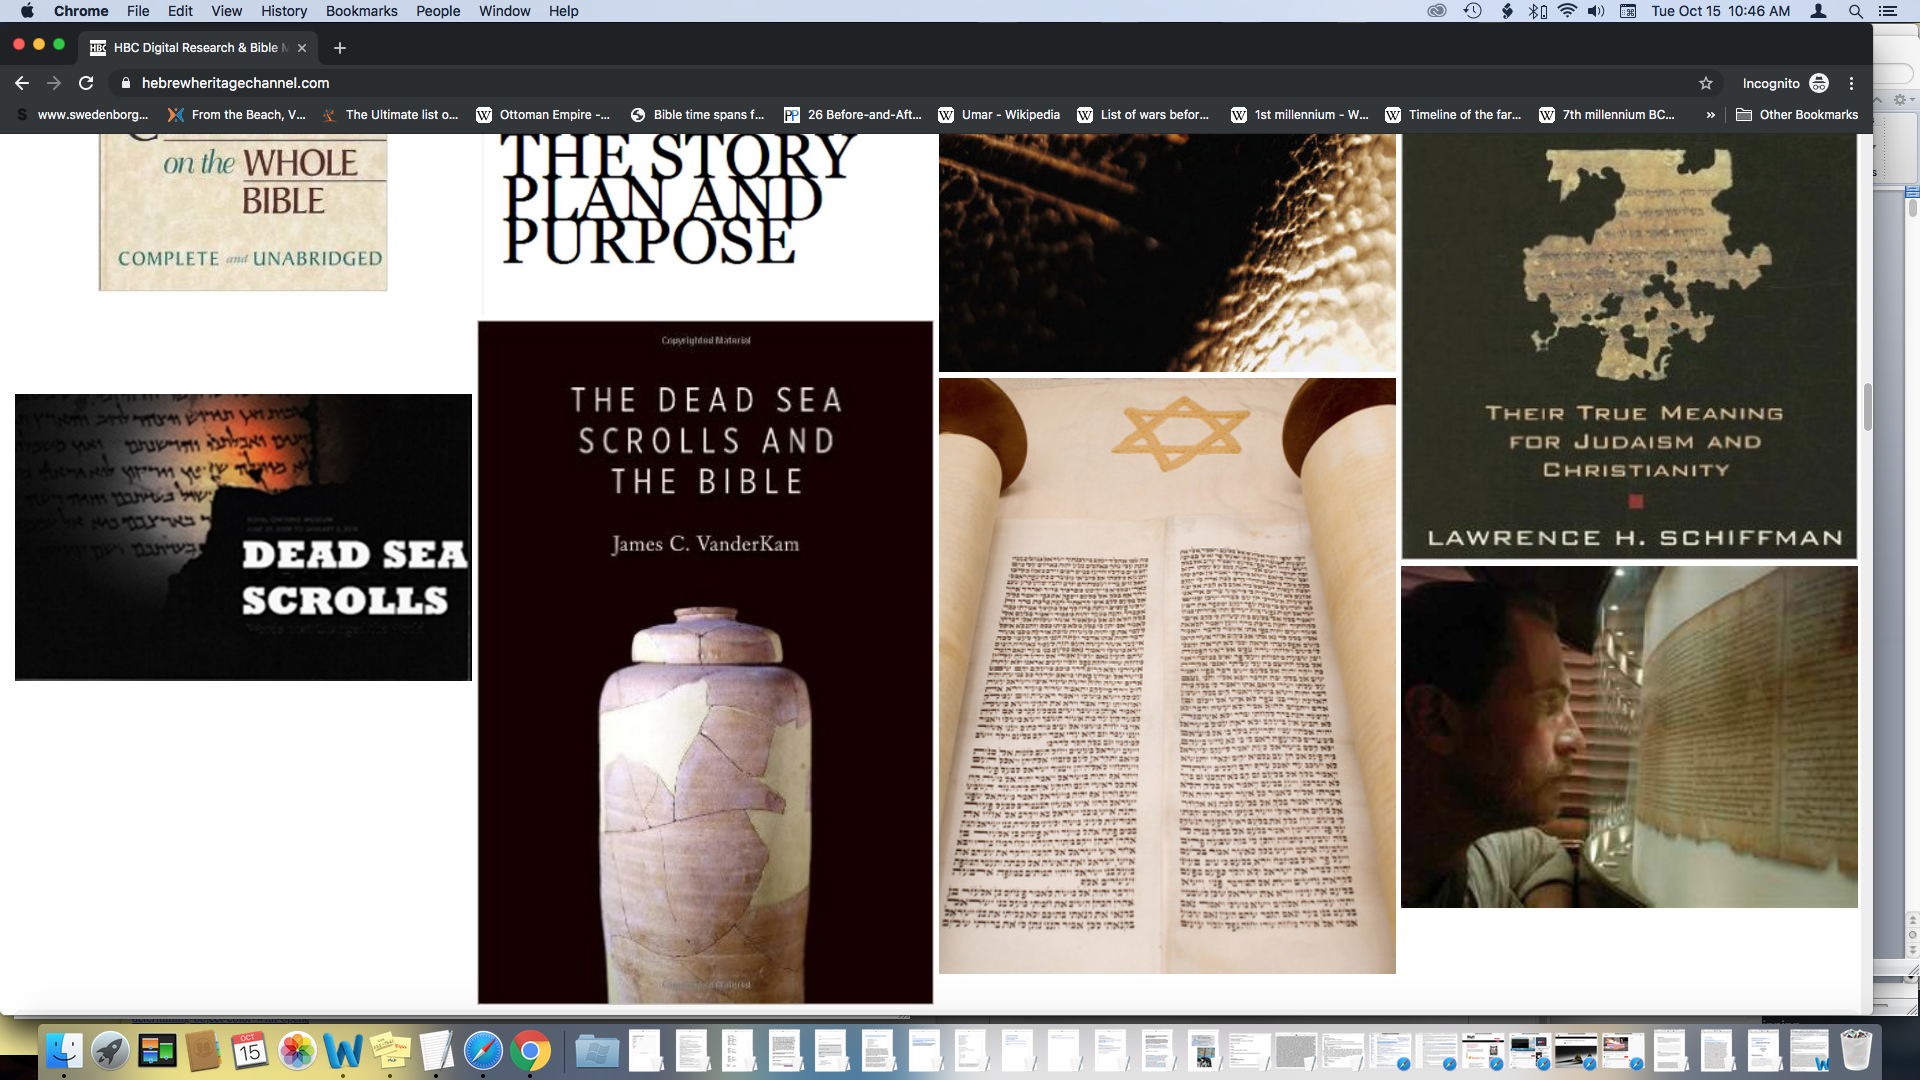Open the 7th millennium BC bookmark

pos(1607,115)
